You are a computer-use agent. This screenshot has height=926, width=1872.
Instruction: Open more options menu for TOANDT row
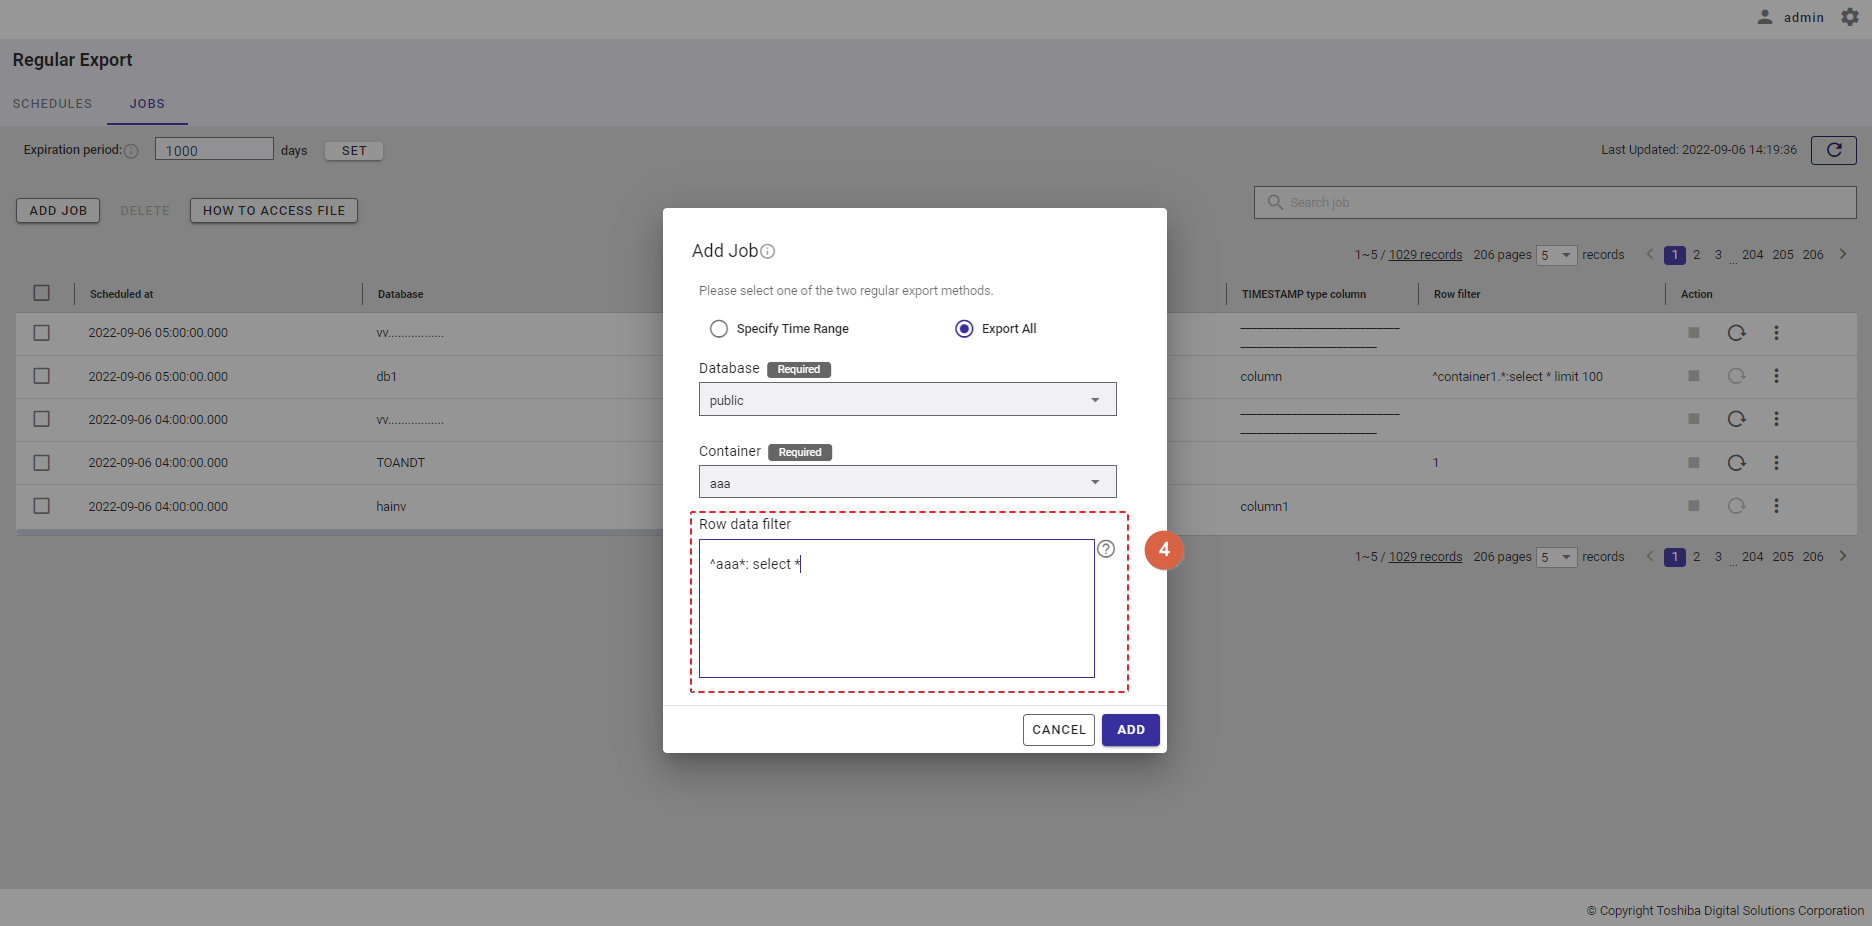tap(1776, 463)
